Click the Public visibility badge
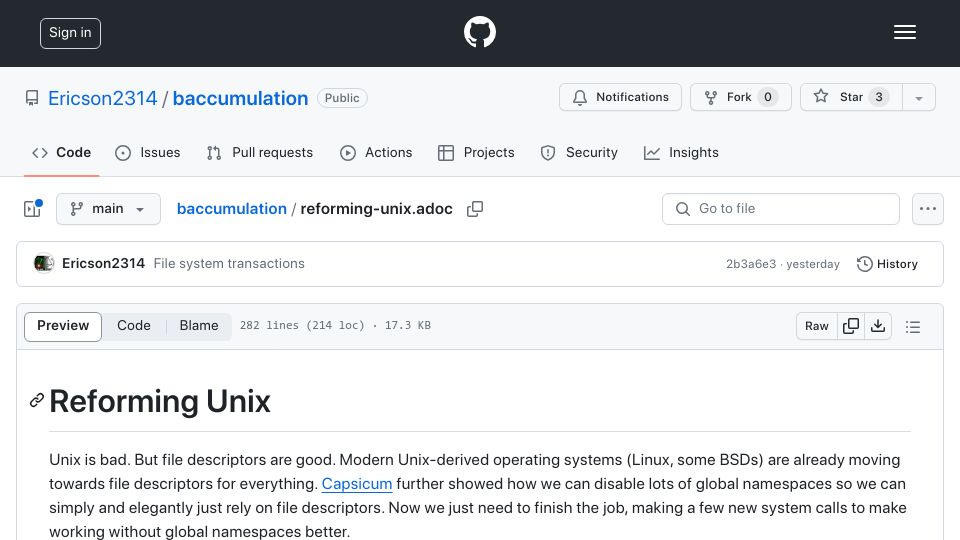Image resolution: width=960 pixels, height=540 pixels. [342, 98]
